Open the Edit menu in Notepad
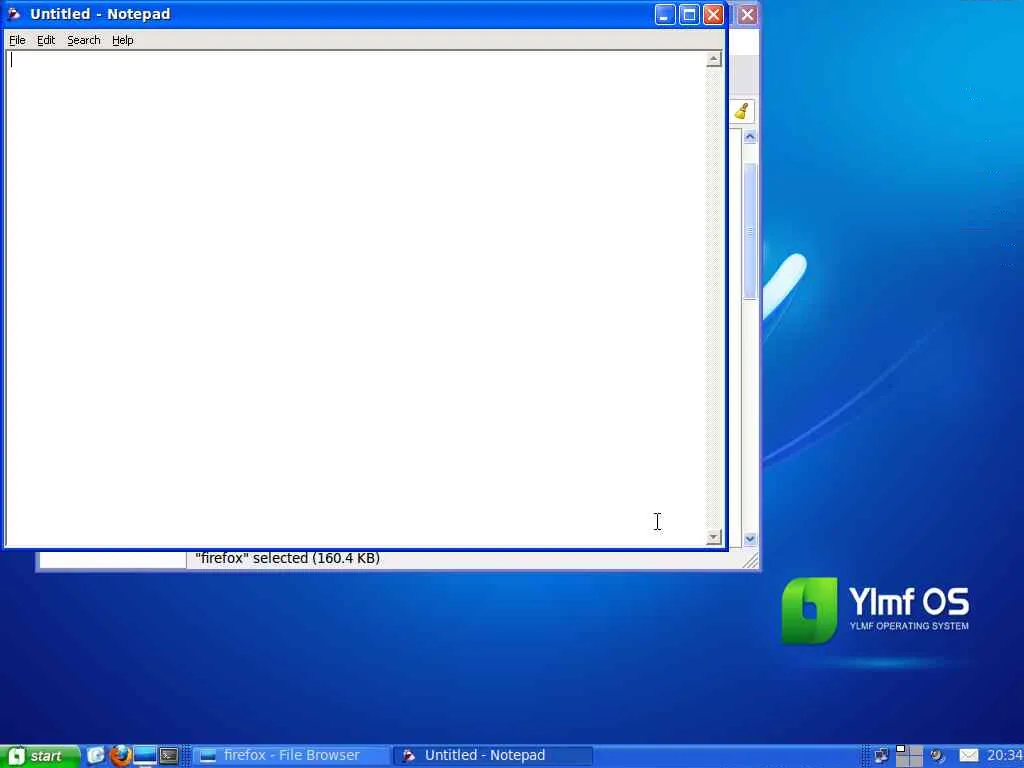1024x768 pixels. pos(46,40)
